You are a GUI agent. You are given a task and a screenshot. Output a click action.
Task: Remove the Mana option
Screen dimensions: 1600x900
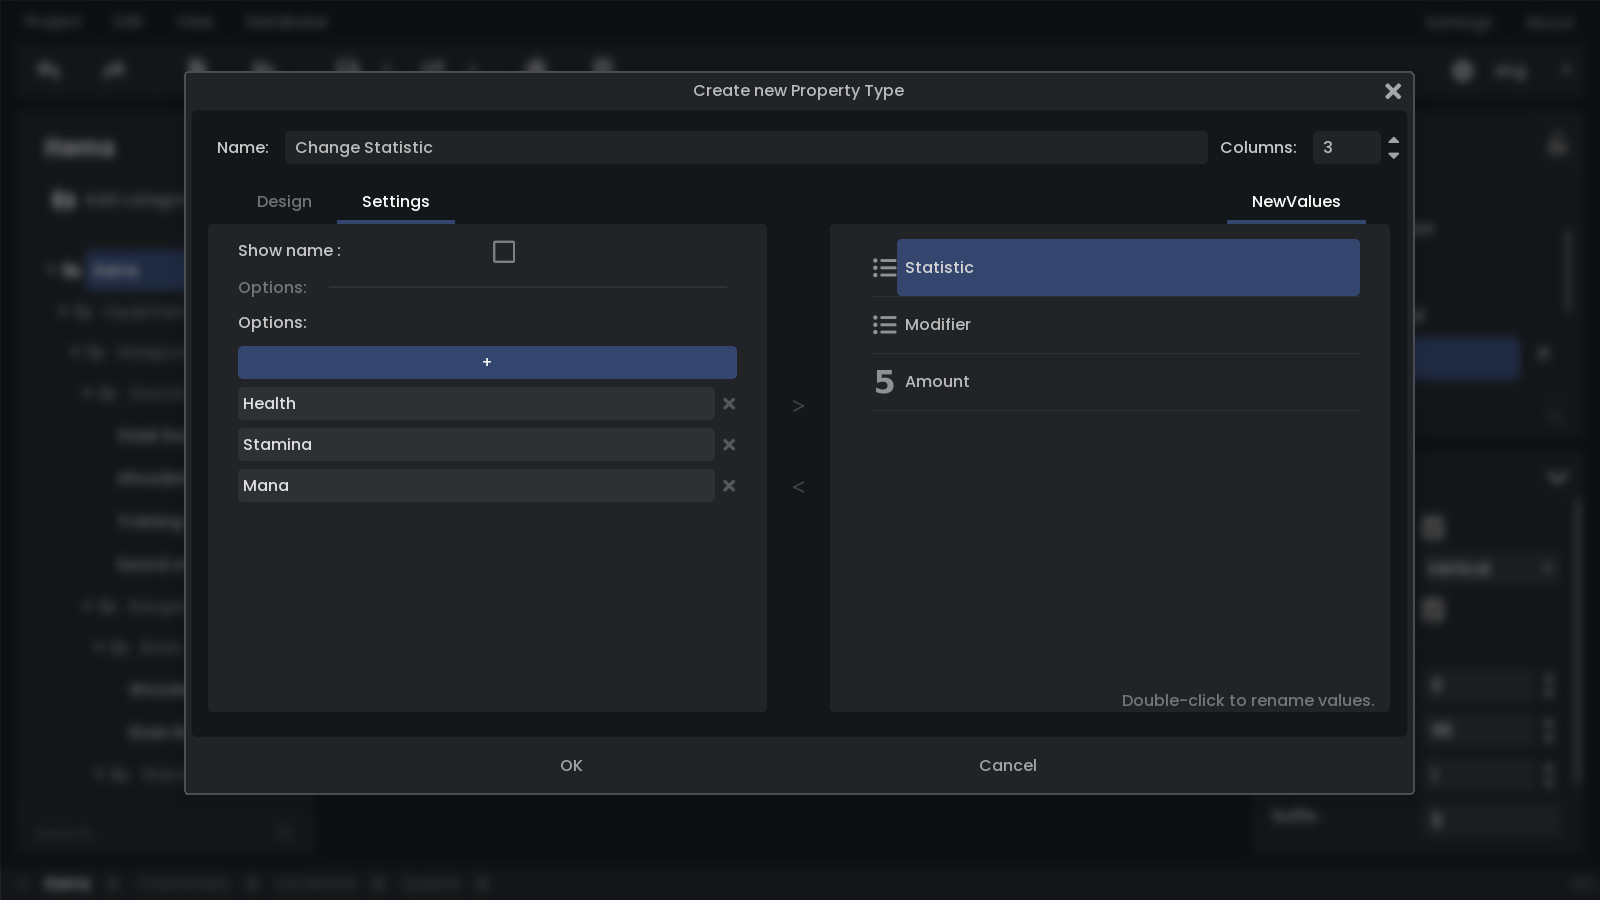(x=729, y=486)
